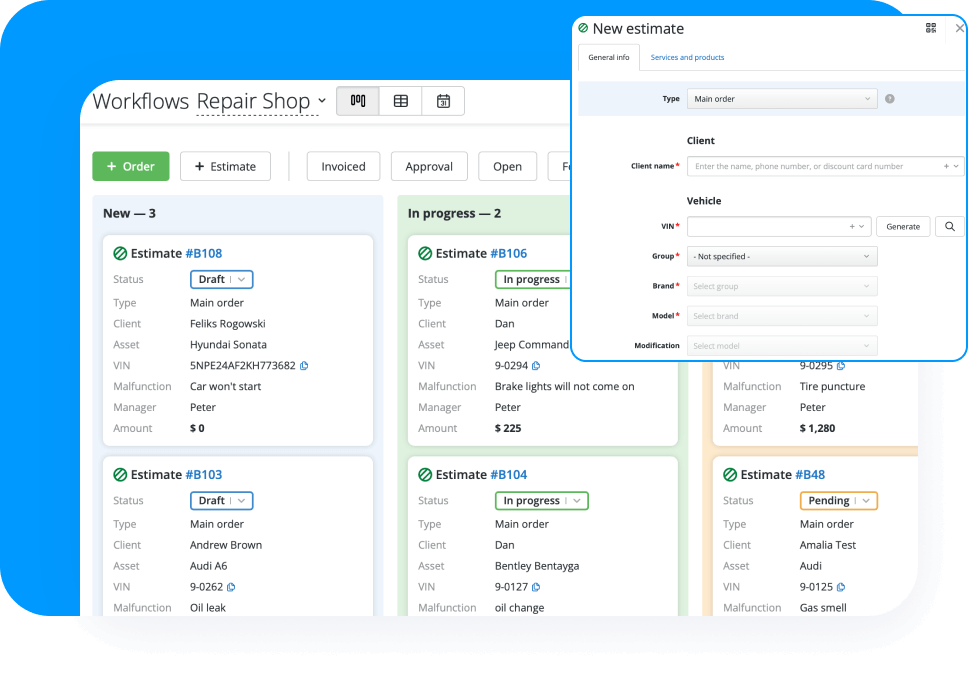Switch to kanban board view icon
The width and height of the screenshot is (978, 688).
[x=358, y=101]
